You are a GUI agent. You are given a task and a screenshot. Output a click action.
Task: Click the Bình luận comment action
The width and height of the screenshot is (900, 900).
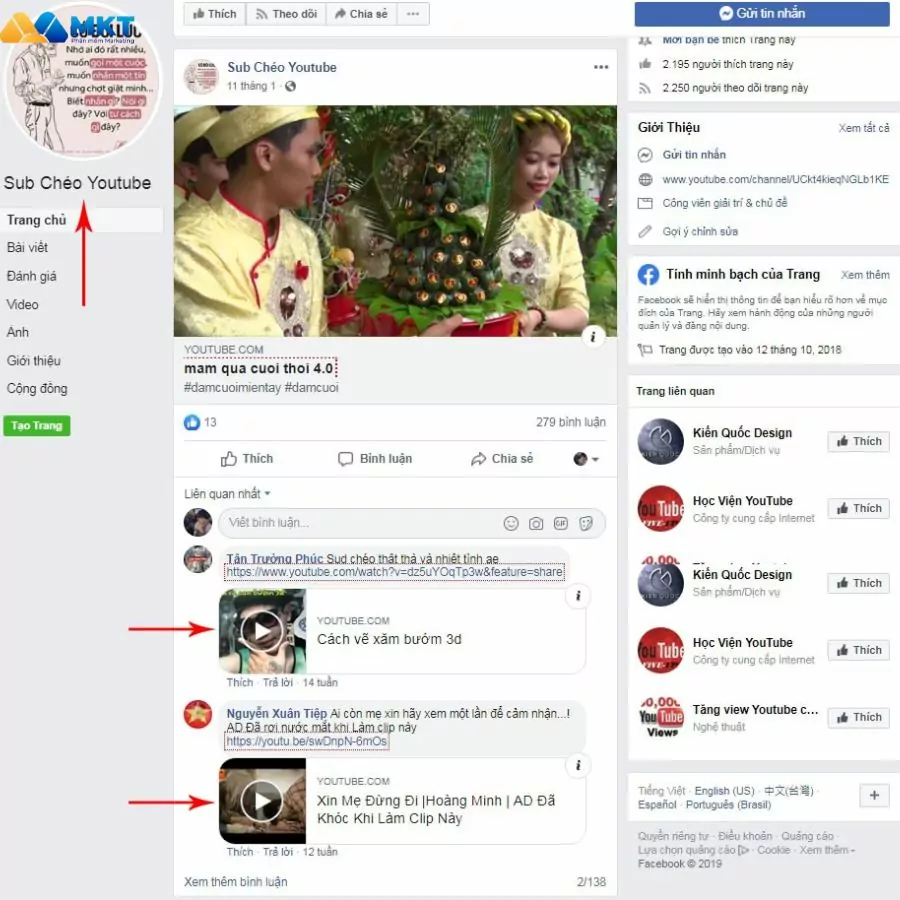click(x=375, y=459)
